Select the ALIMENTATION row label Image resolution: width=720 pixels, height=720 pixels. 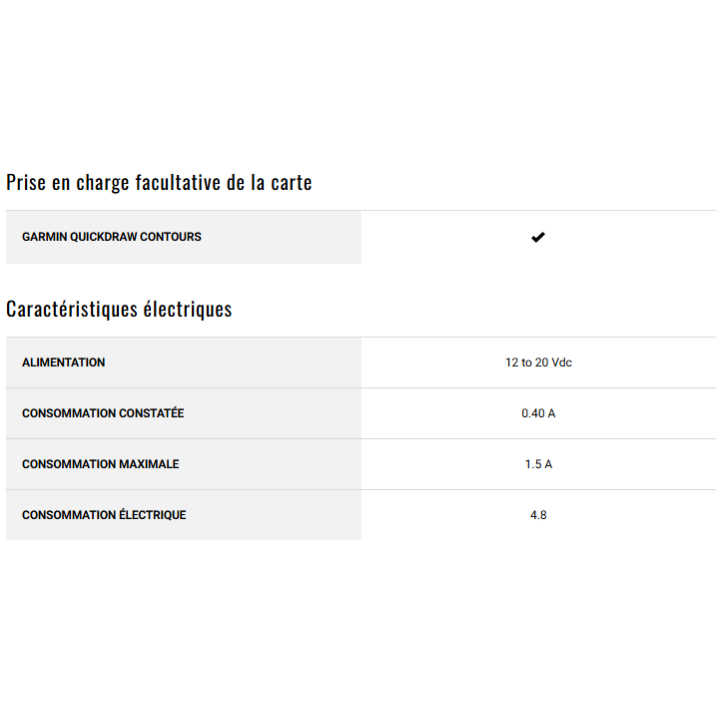tap(63, 363)
